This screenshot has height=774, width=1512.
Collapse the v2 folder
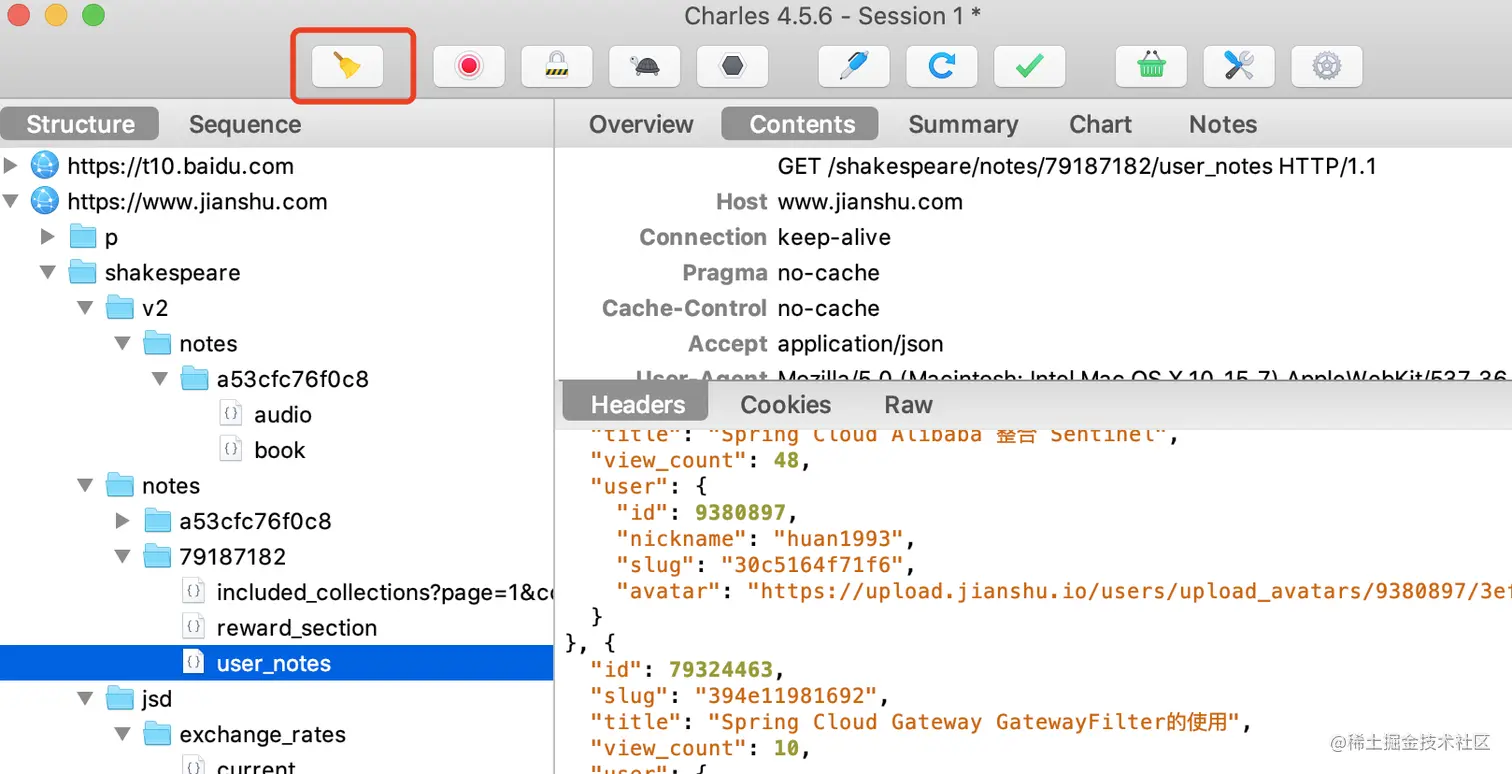tap(85, 308)
